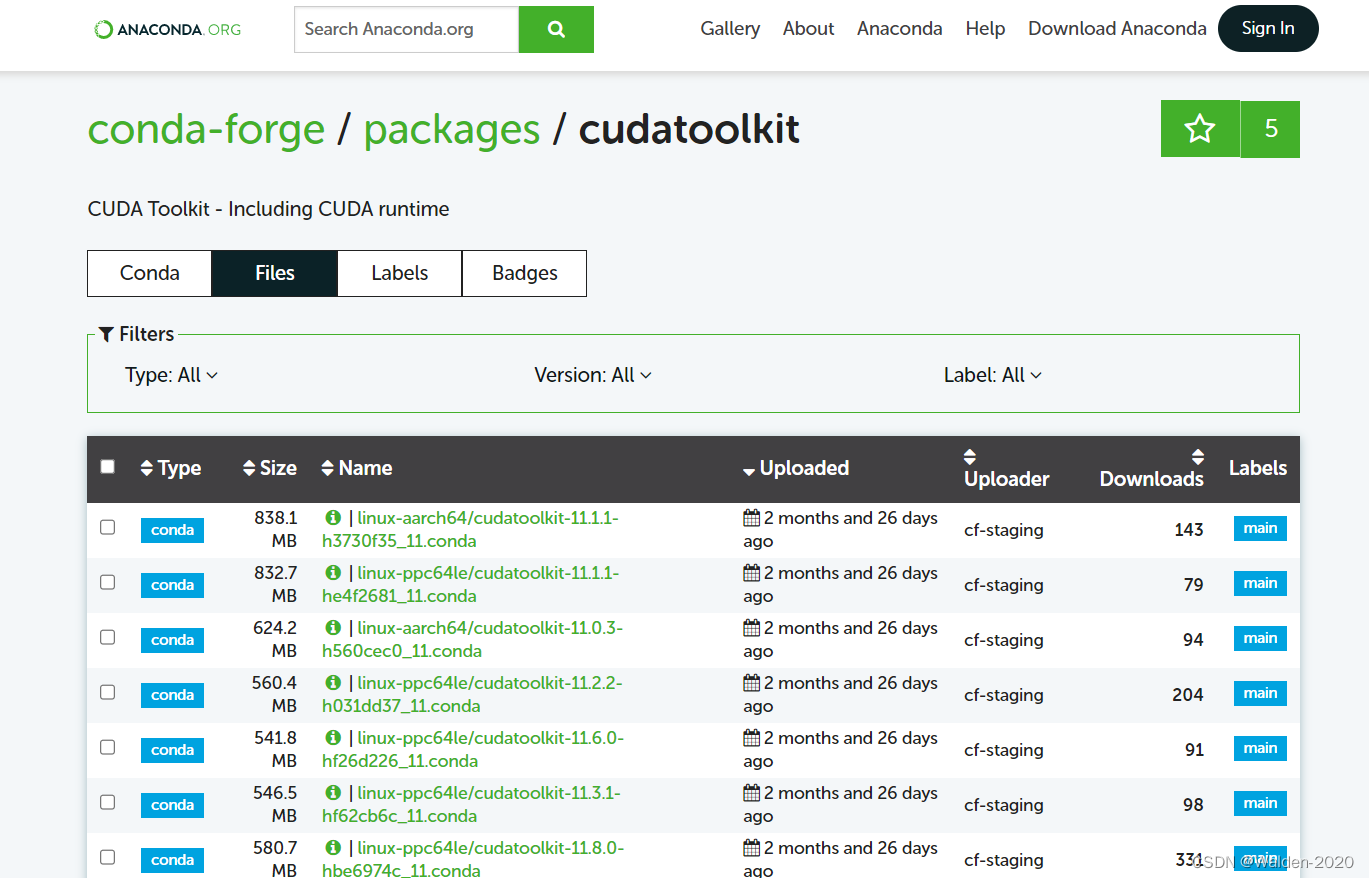
Task: Check the box for the 838.1 MB file
Action: pyautogui.click(x=108, y=527)
